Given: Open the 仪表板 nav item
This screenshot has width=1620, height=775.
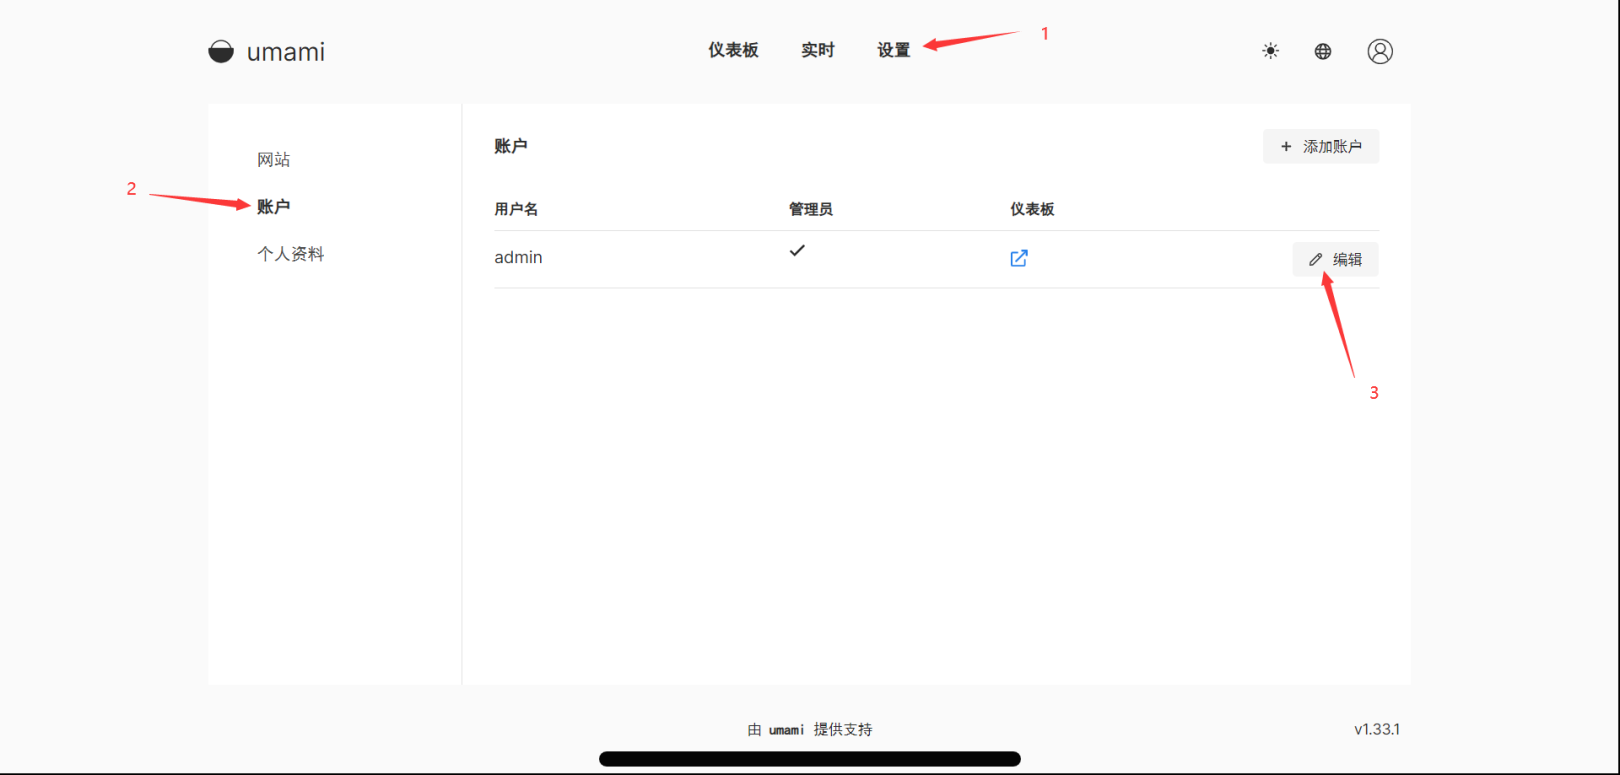Looking at the screenshot, I should click(x=734, y=50).
